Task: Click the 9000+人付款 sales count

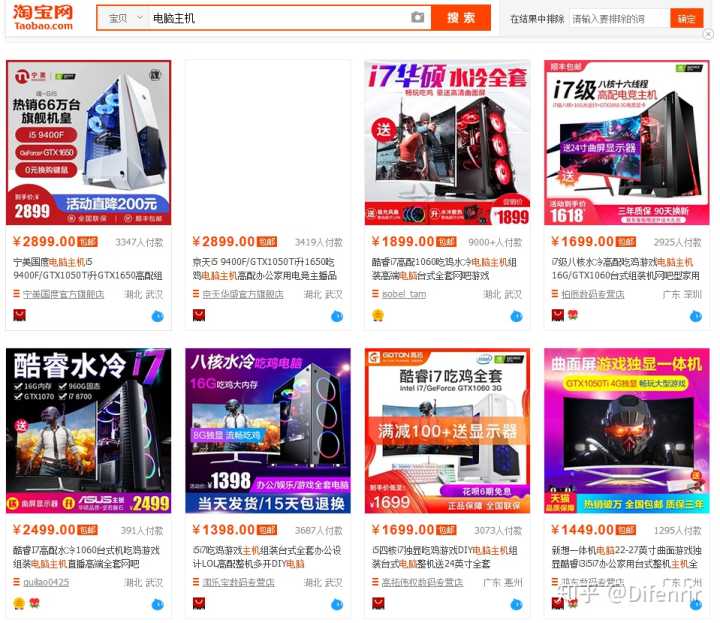Action: (x=495, y=242)
